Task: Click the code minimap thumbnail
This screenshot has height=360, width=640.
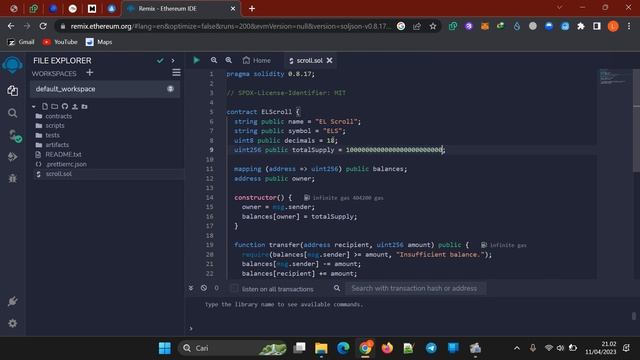Action: pos(614,77)
